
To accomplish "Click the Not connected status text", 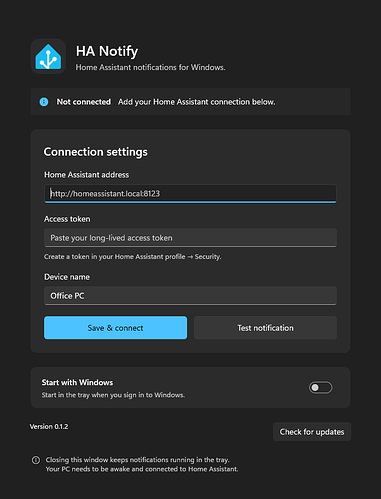I will [x=84, y=102].
